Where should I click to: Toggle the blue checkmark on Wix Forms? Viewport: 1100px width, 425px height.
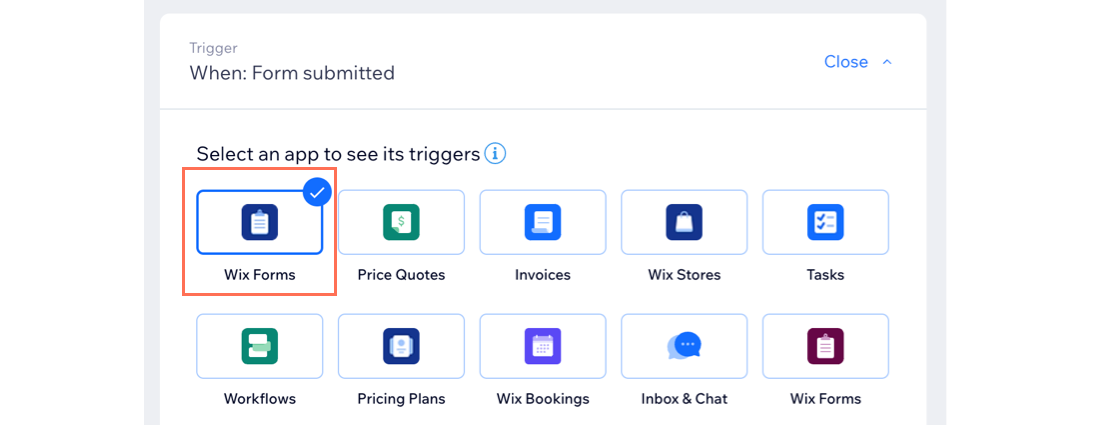(x=317, y=191)
